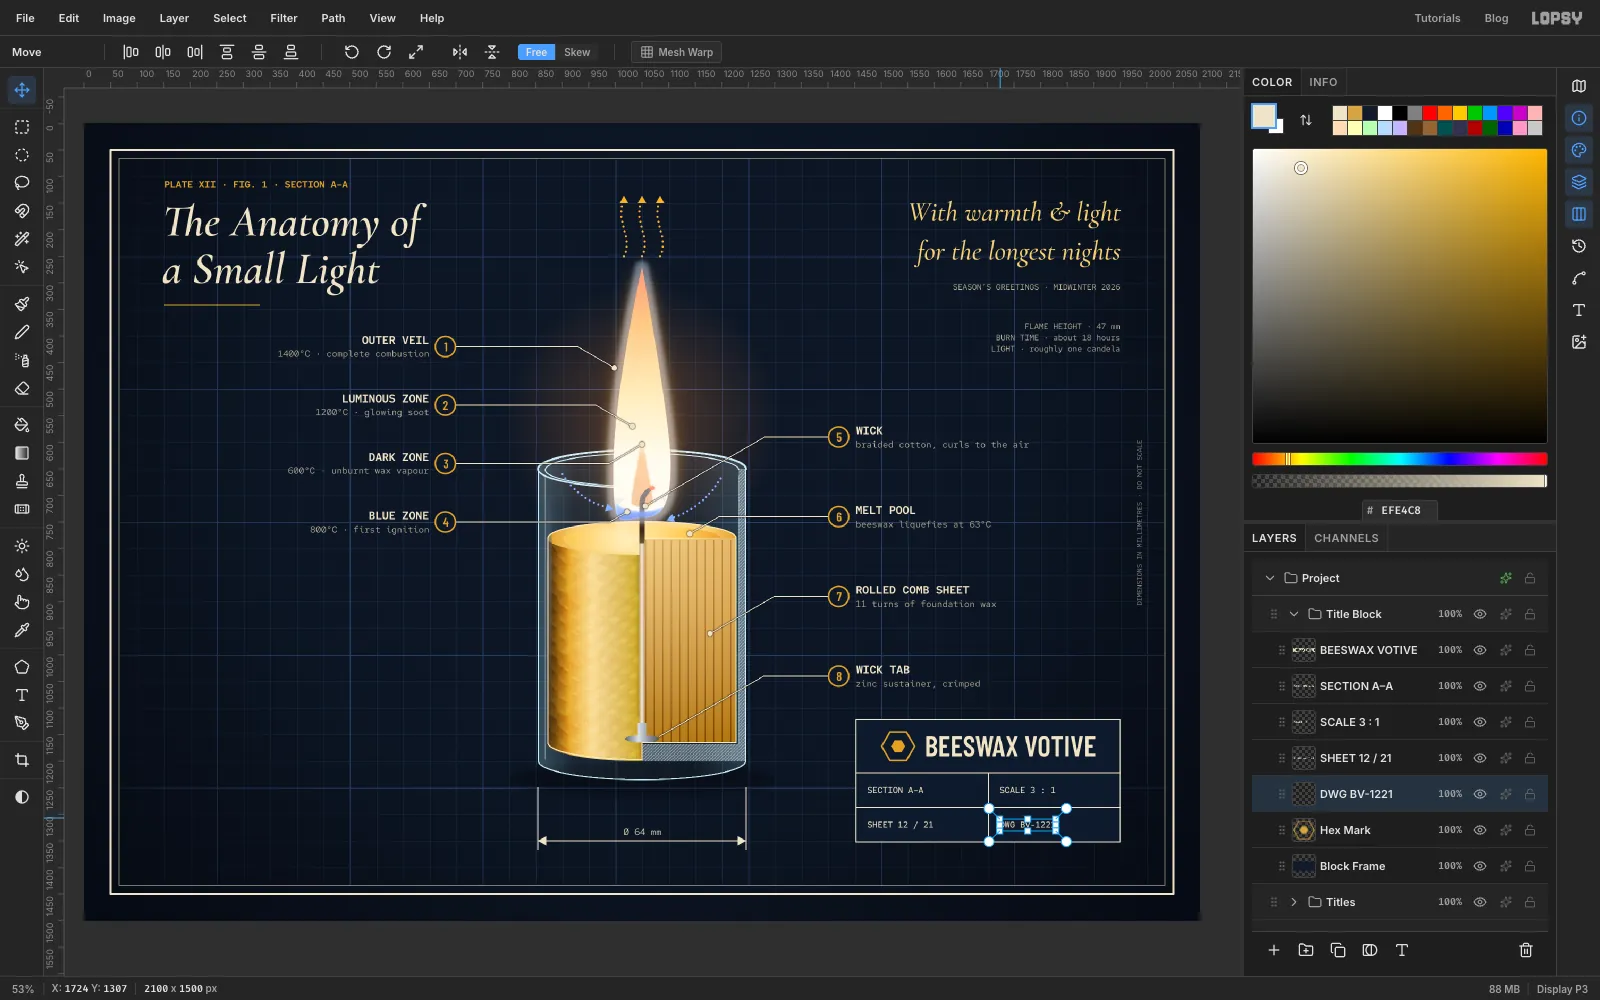Open the Filter menu
The width and height of the screenshot is (1600, 1000).
(x=284, y=18)
